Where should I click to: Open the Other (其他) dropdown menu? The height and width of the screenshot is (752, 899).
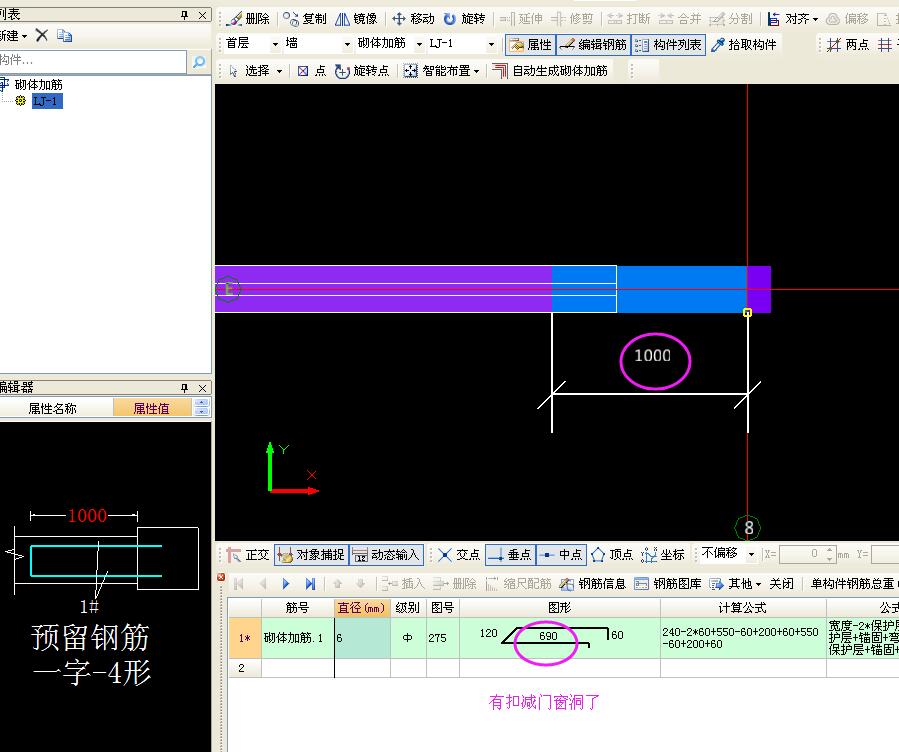click(x=734, y=583)
